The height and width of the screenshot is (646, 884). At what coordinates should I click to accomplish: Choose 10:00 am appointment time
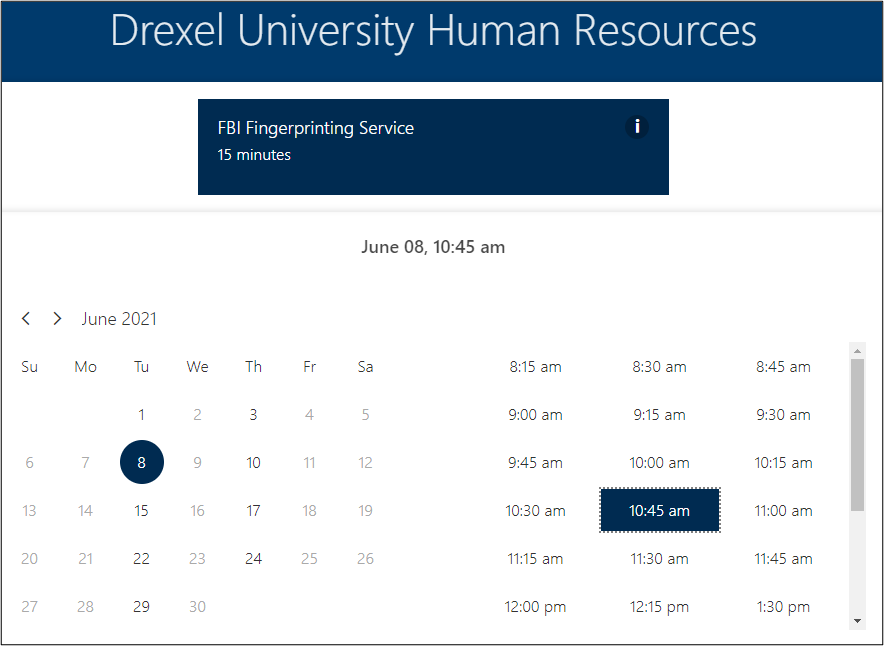point(659,463)
